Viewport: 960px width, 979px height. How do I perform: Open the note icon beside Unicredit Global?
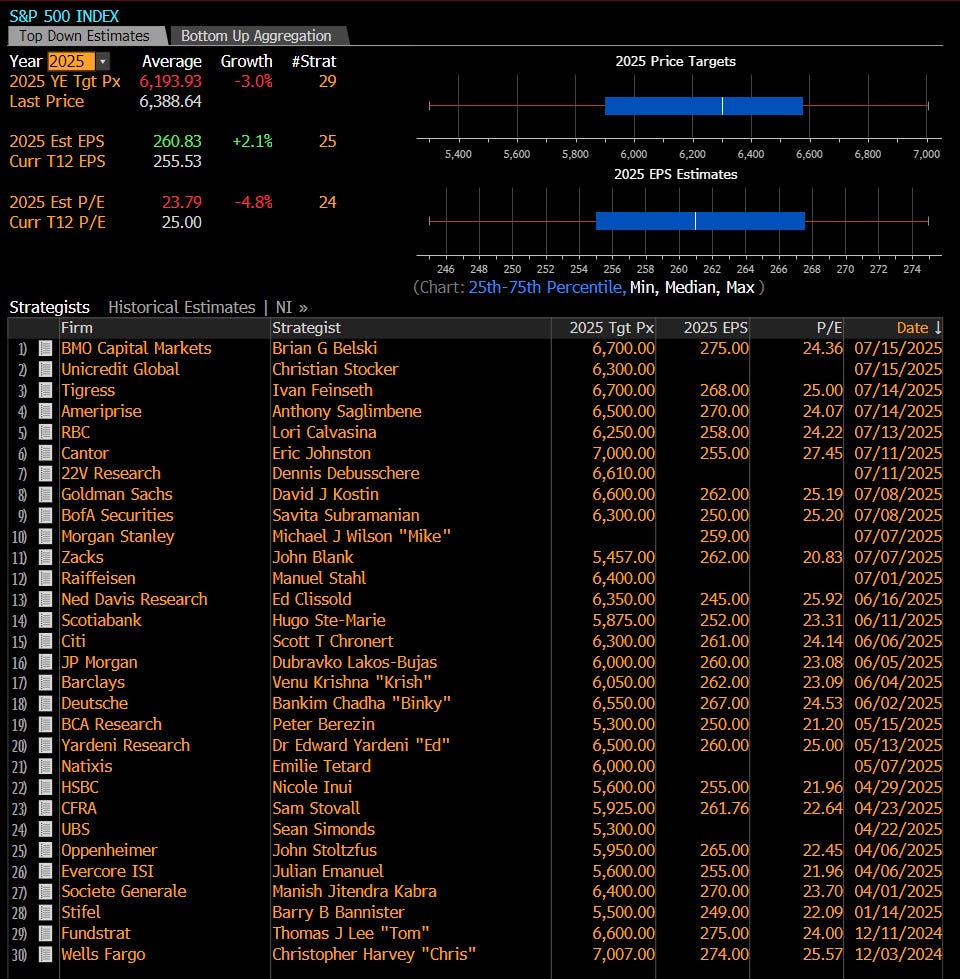(46, 370)
